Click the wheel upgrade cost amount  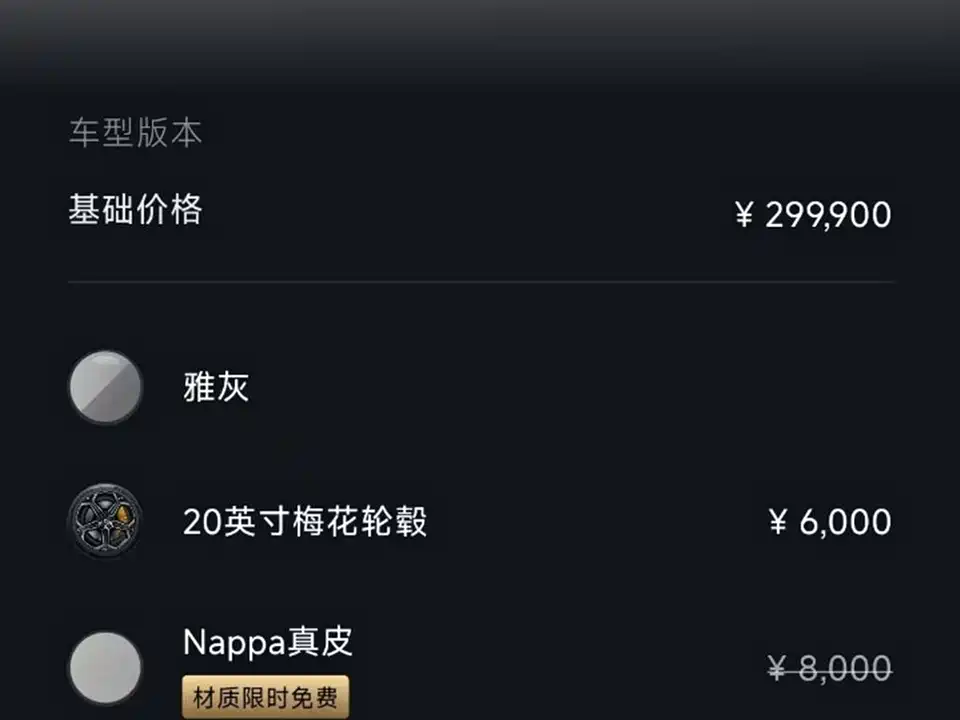click(829, 522)
